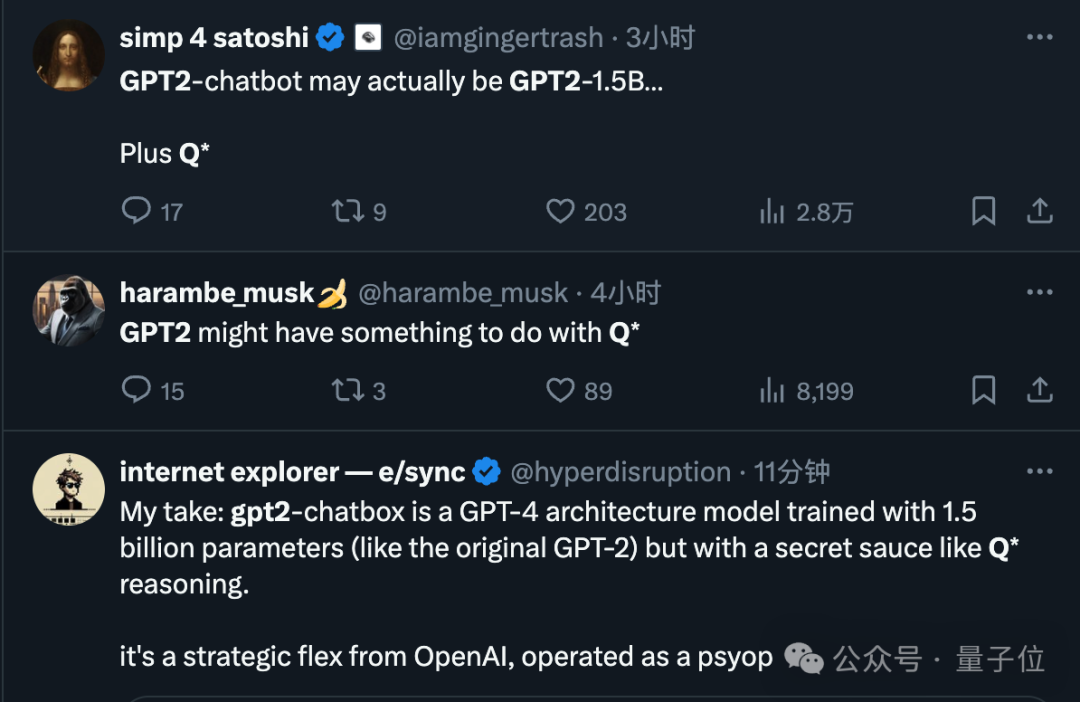Click simp 4 satoshi's profile avatar
1080x702 pixels.
pyautogui.click(x=69, y=55)
